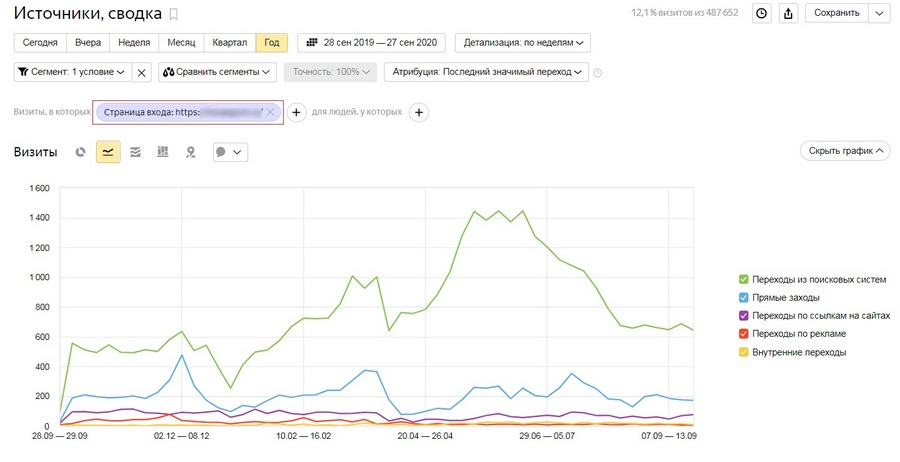Image resolution: width=900 pixels, height=462 pixels.
Task: Click the export/share icon
Action: 788,13
